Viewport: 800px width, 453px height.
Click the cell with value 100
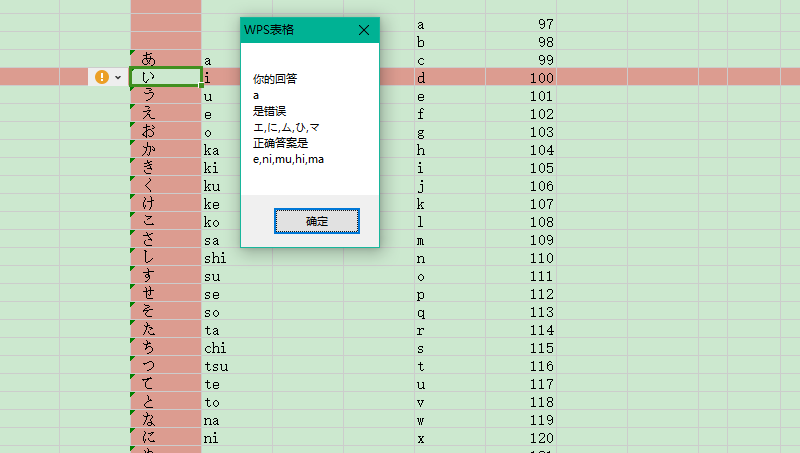click(x=521, y=77)
